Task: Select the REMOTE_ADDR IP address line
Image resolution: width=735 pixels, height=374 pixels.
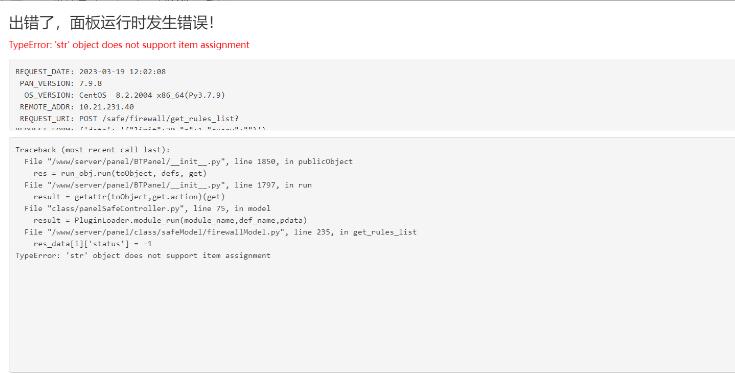Action: pyautogui.click(x=76, y=106)
